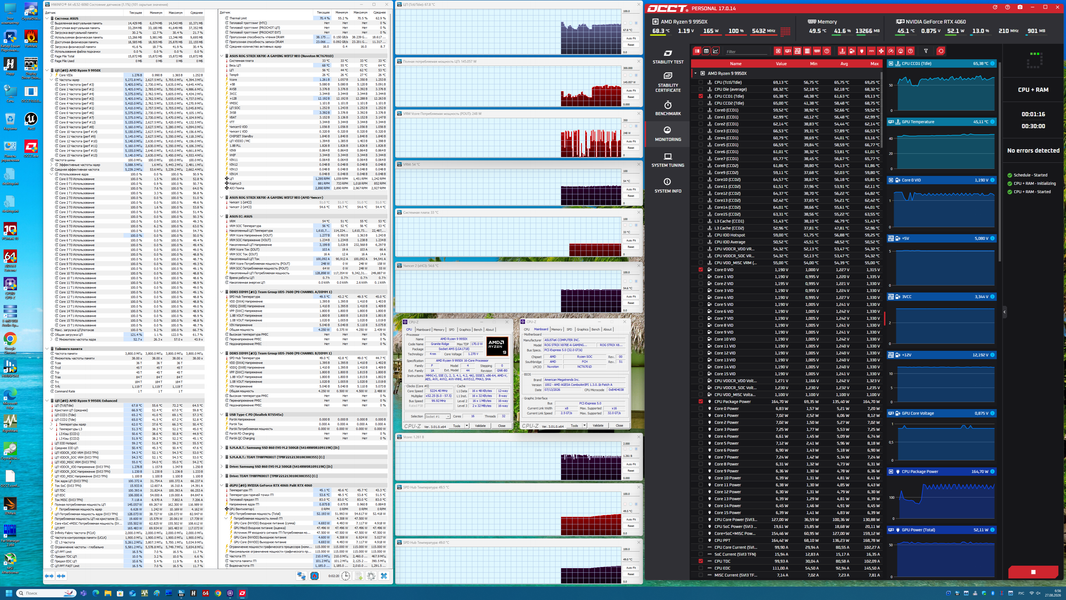Click the info icon on GPU Temperature graph
Viewport: 1066px width, 600px height.
[993, 122]
